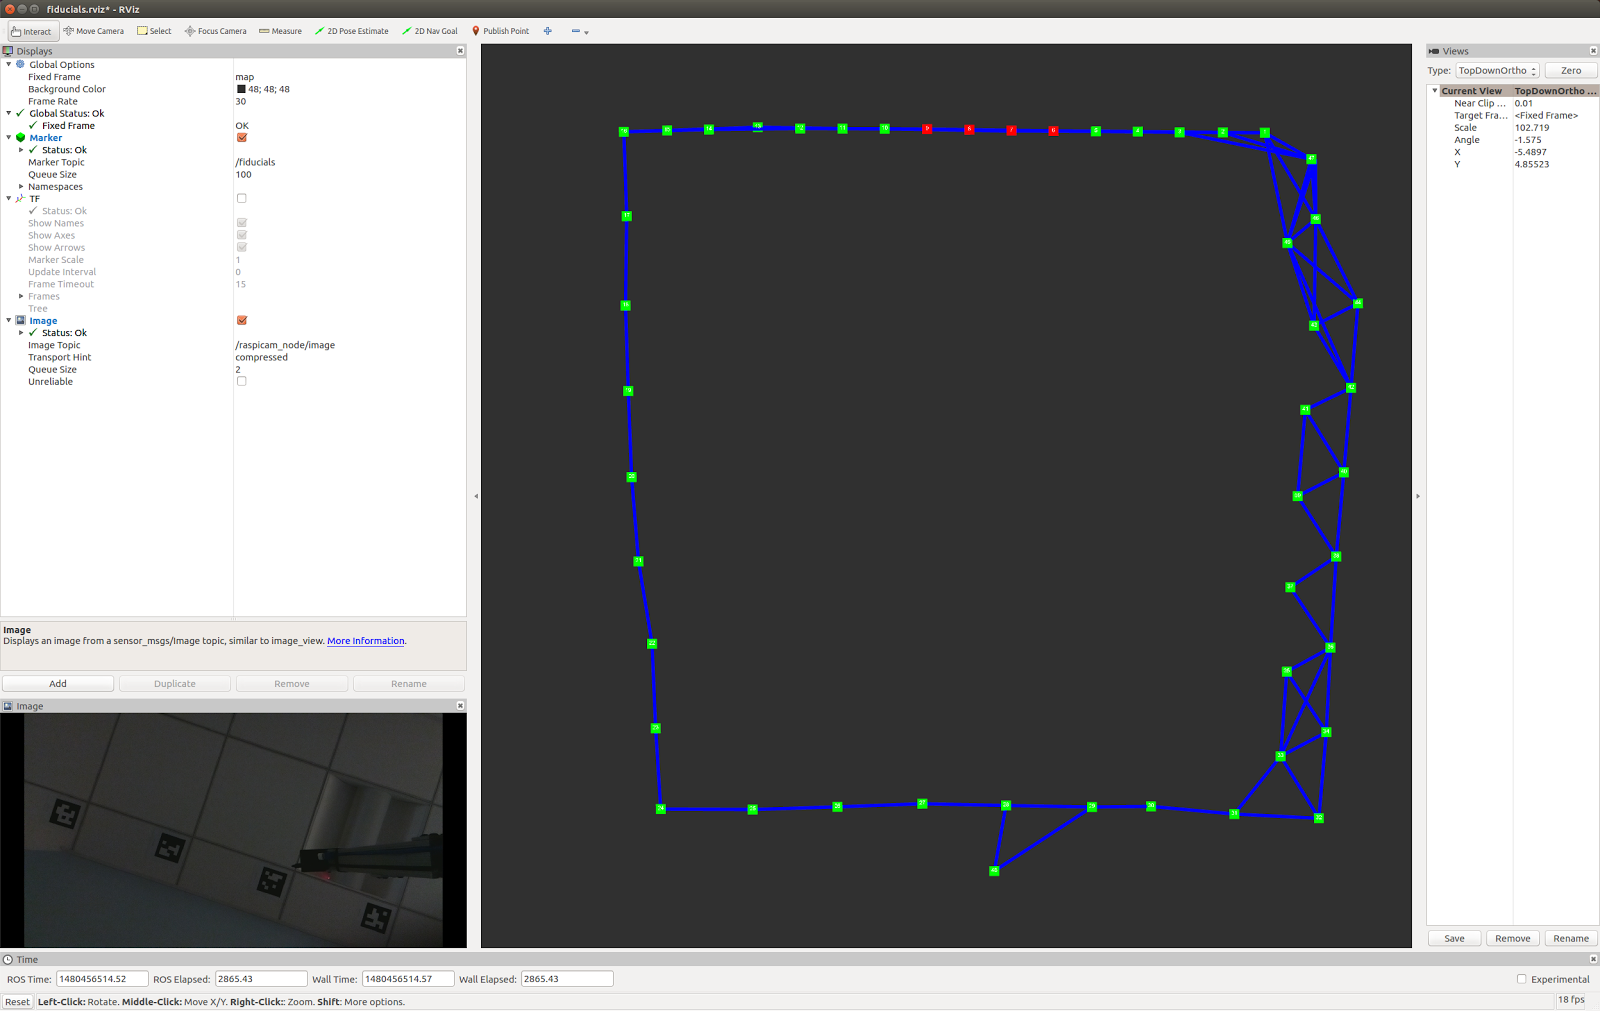Image resolution: width=1600 pixels, height=1011 pixels.
Task: Activate the Move Camera tool
Action: click(94, 31)
